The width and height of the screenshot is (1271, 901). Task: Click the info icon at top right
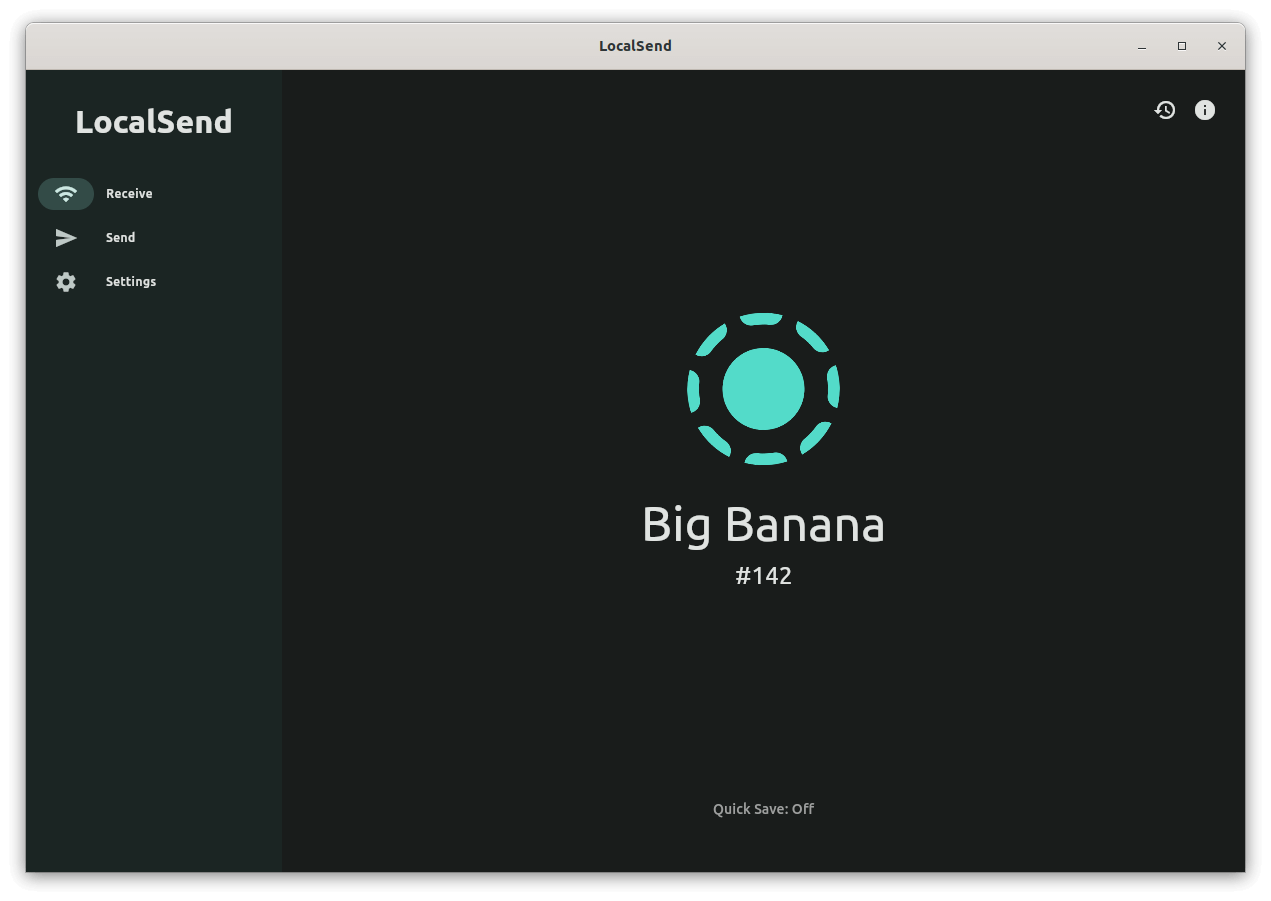tap(1204, 110)
